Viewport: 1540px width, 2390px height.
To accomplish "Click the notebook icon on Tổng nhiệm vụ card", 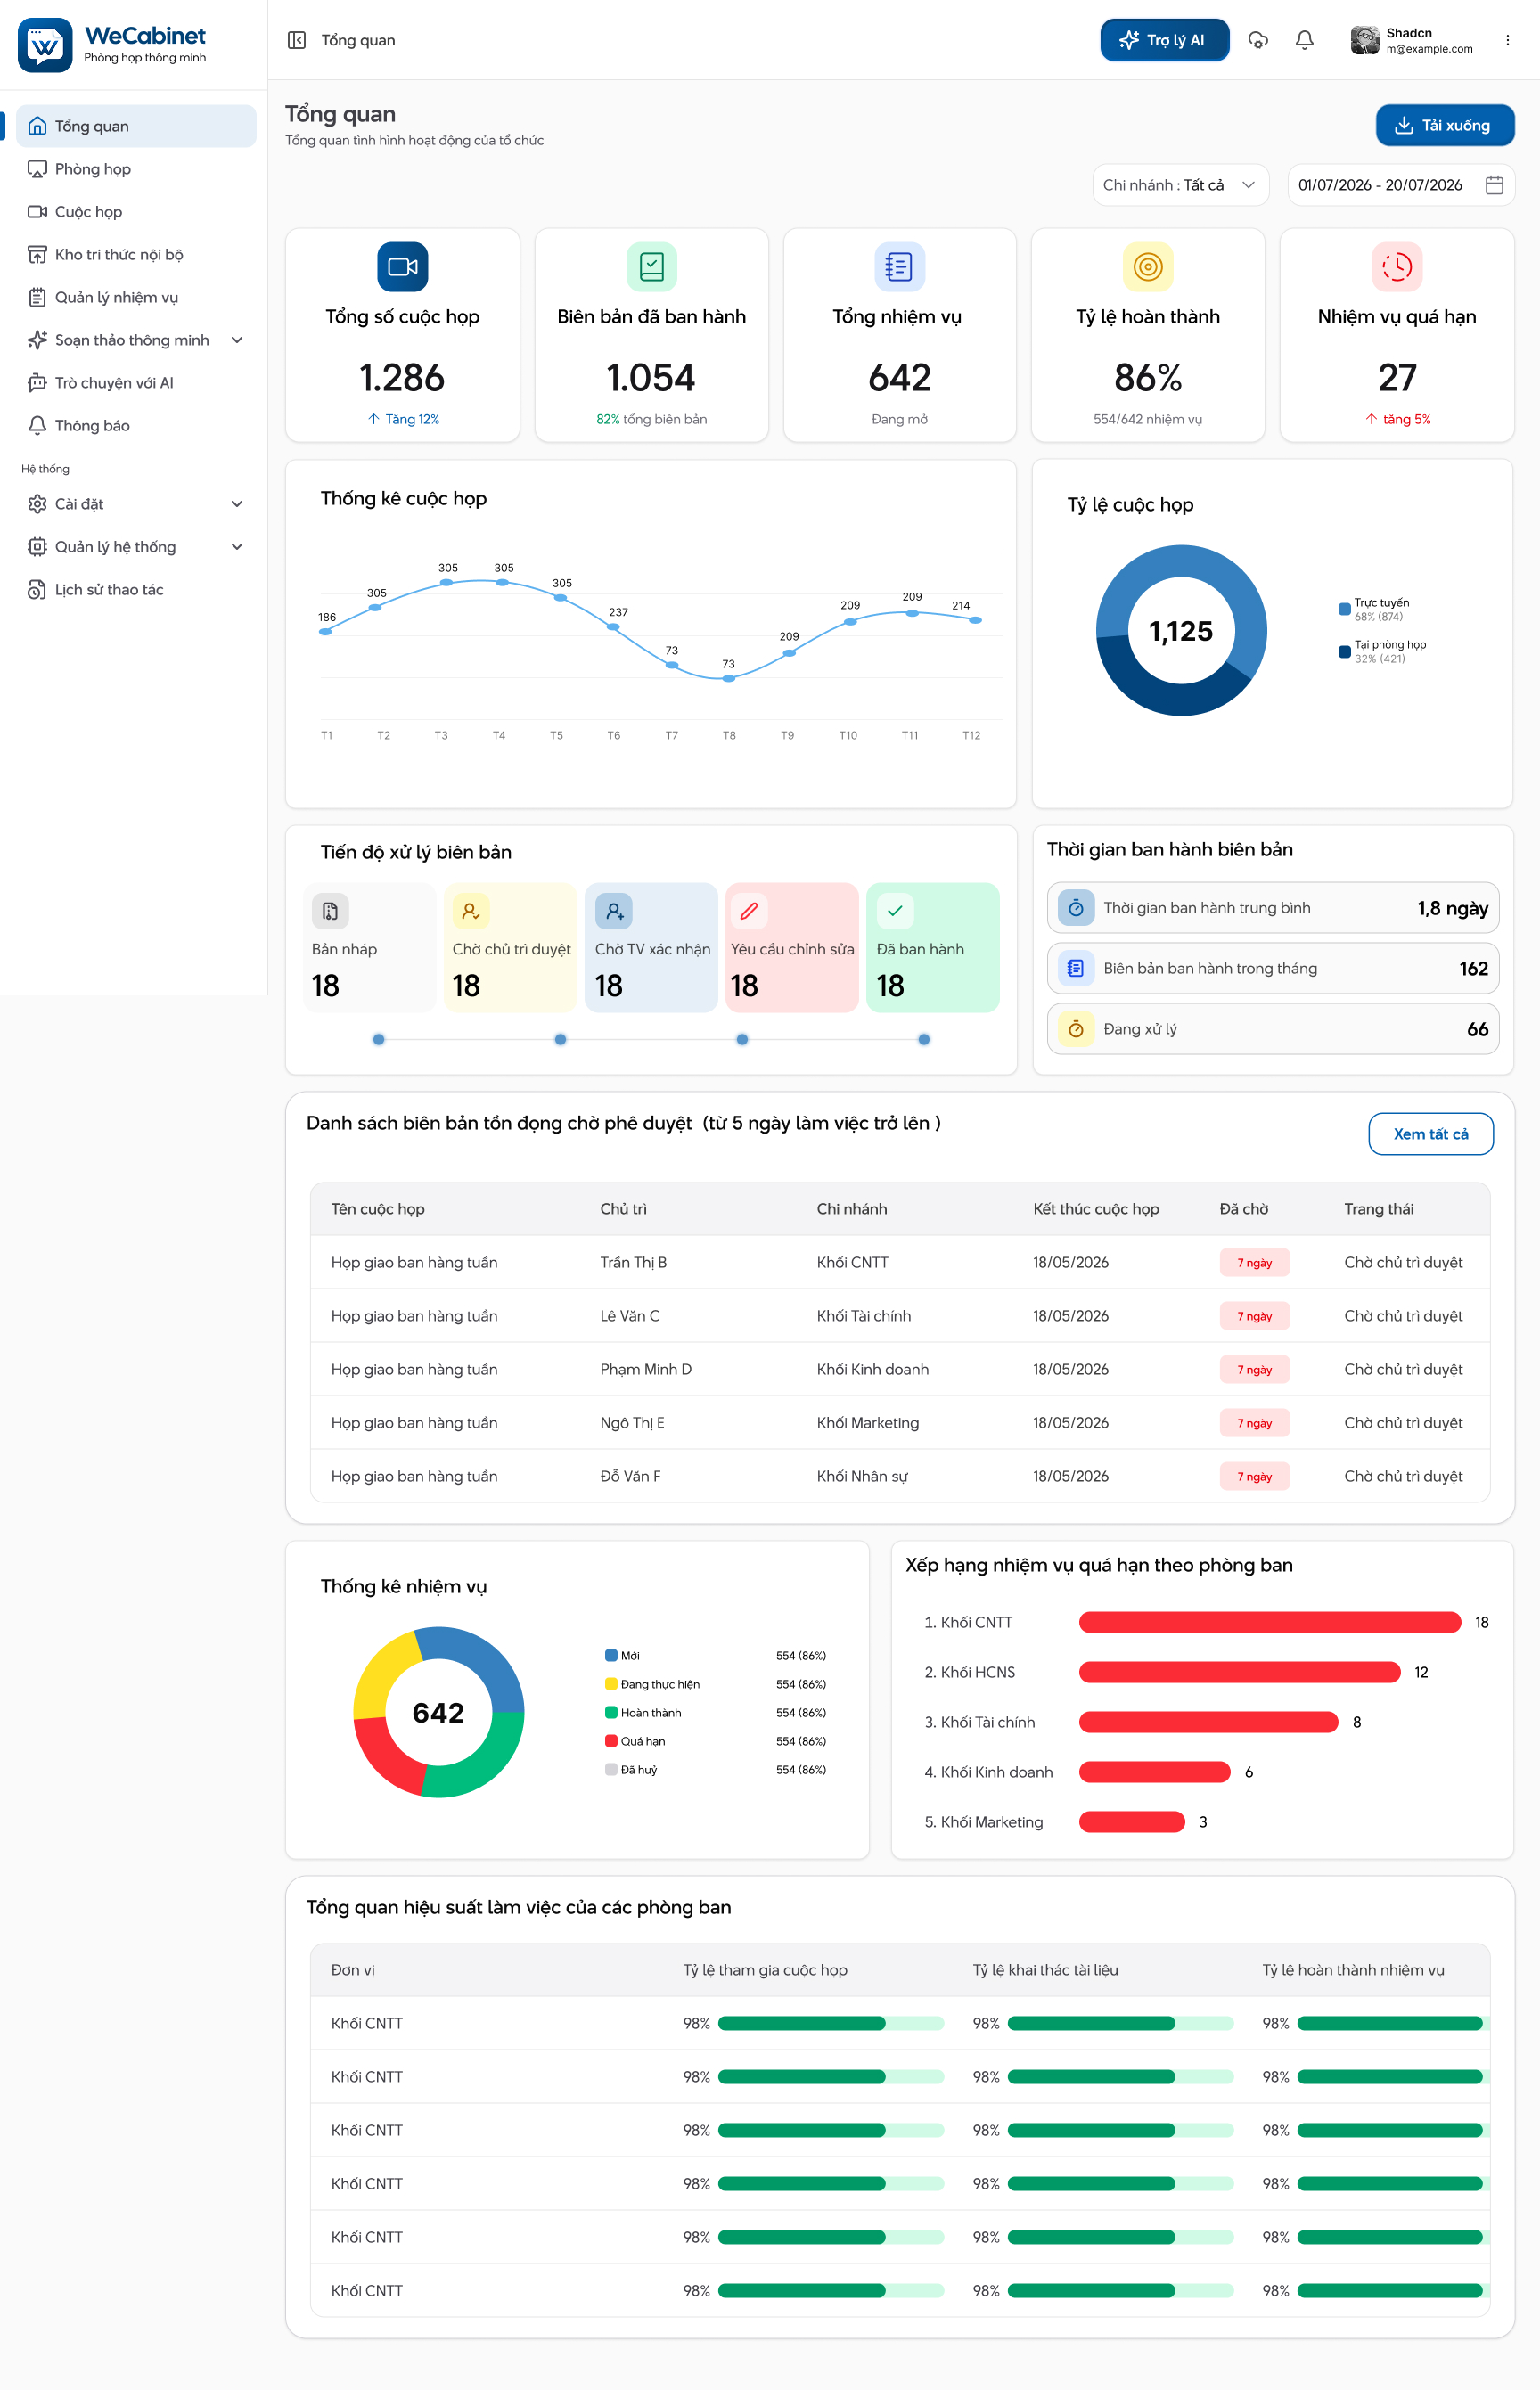I will click(x=899, y=267).
